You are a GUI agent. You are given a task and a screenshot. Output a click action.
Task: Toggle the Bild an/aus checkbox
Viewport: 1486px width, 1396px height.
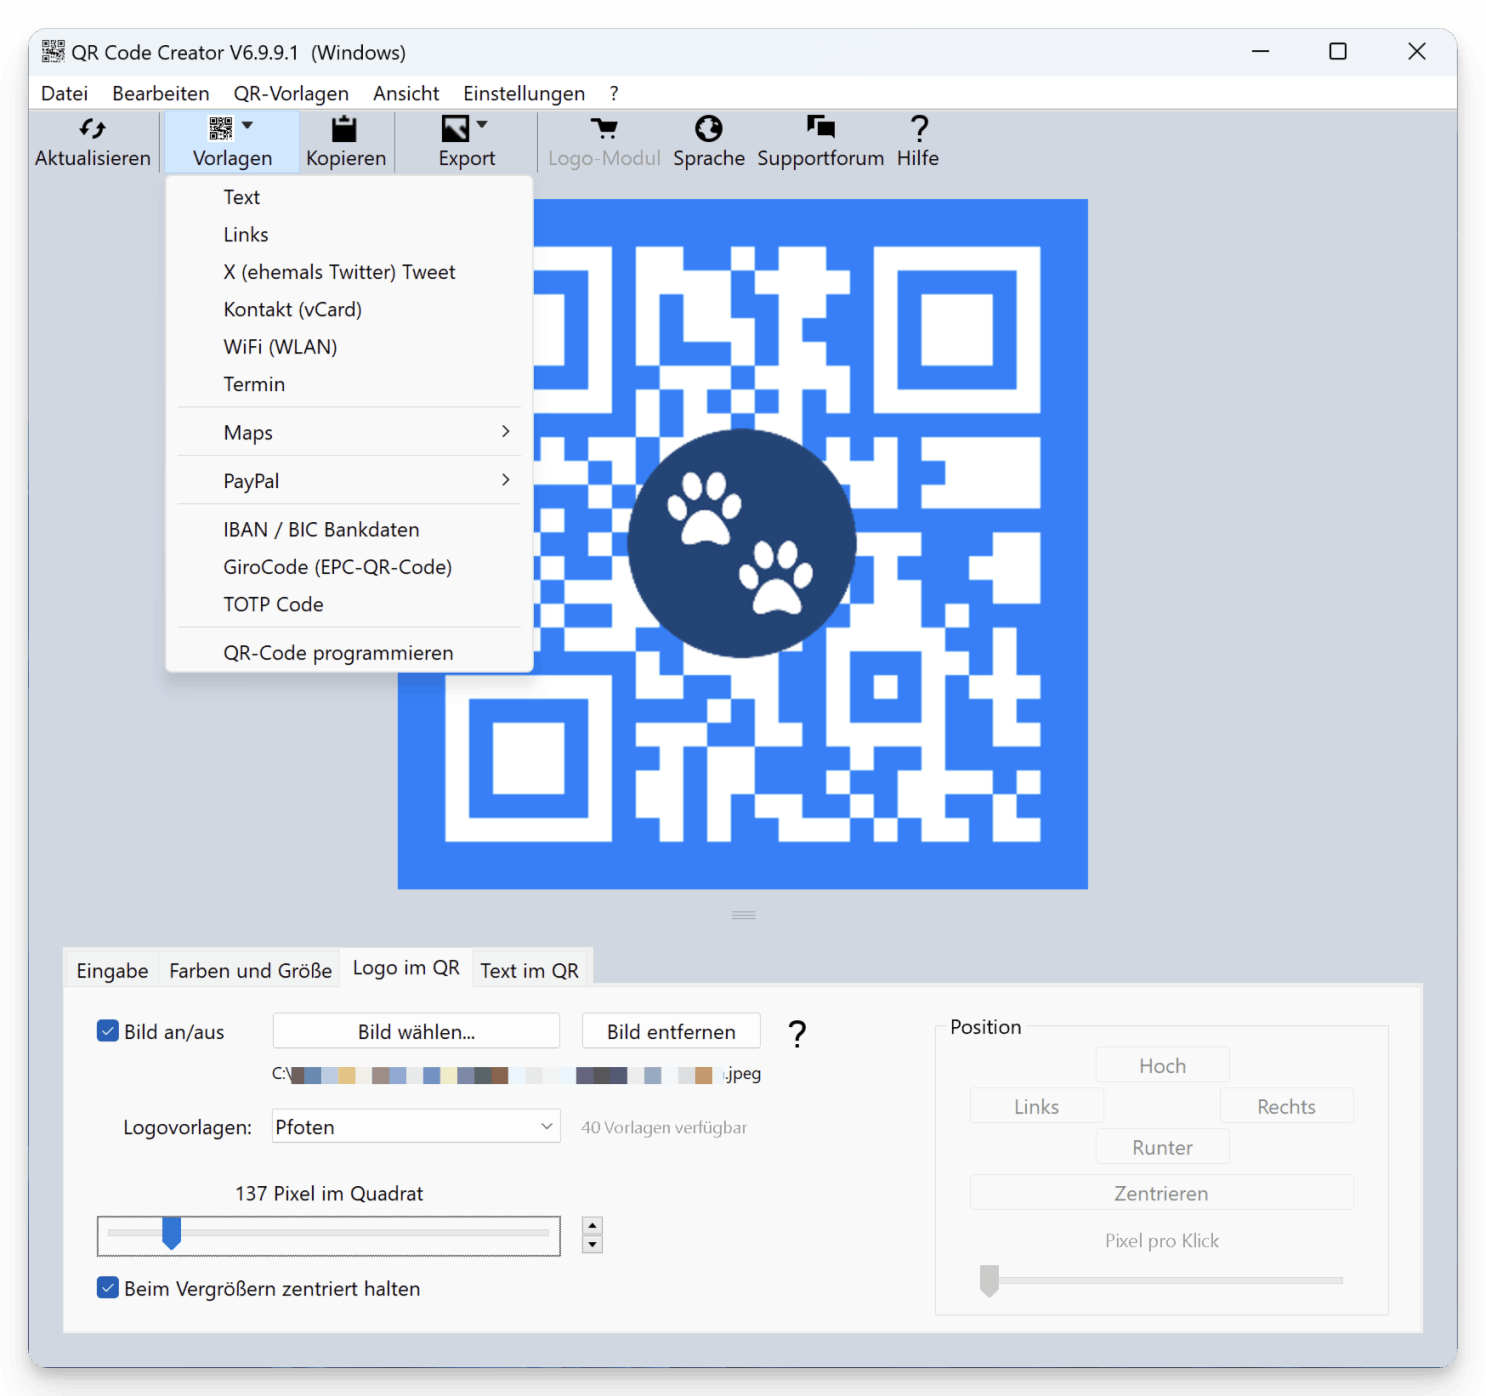coord(108,1031)
